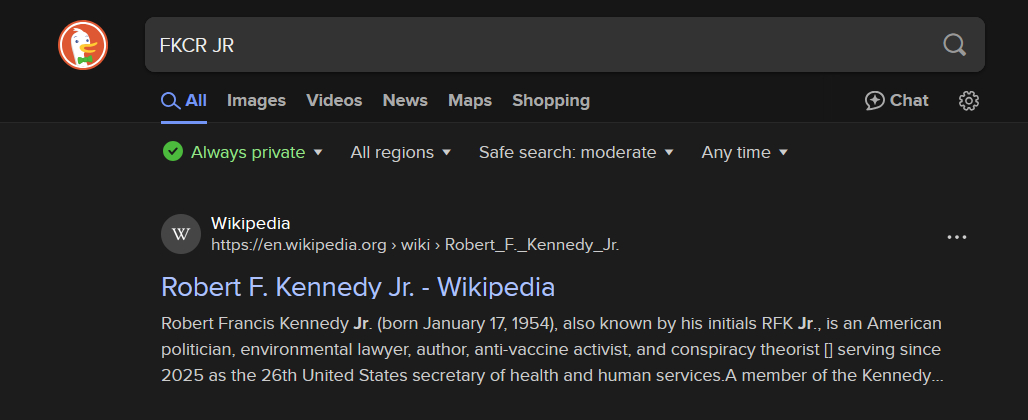Select the All results tab
Viewport: 1028px width, 420px height.
[x=184, y=101]
